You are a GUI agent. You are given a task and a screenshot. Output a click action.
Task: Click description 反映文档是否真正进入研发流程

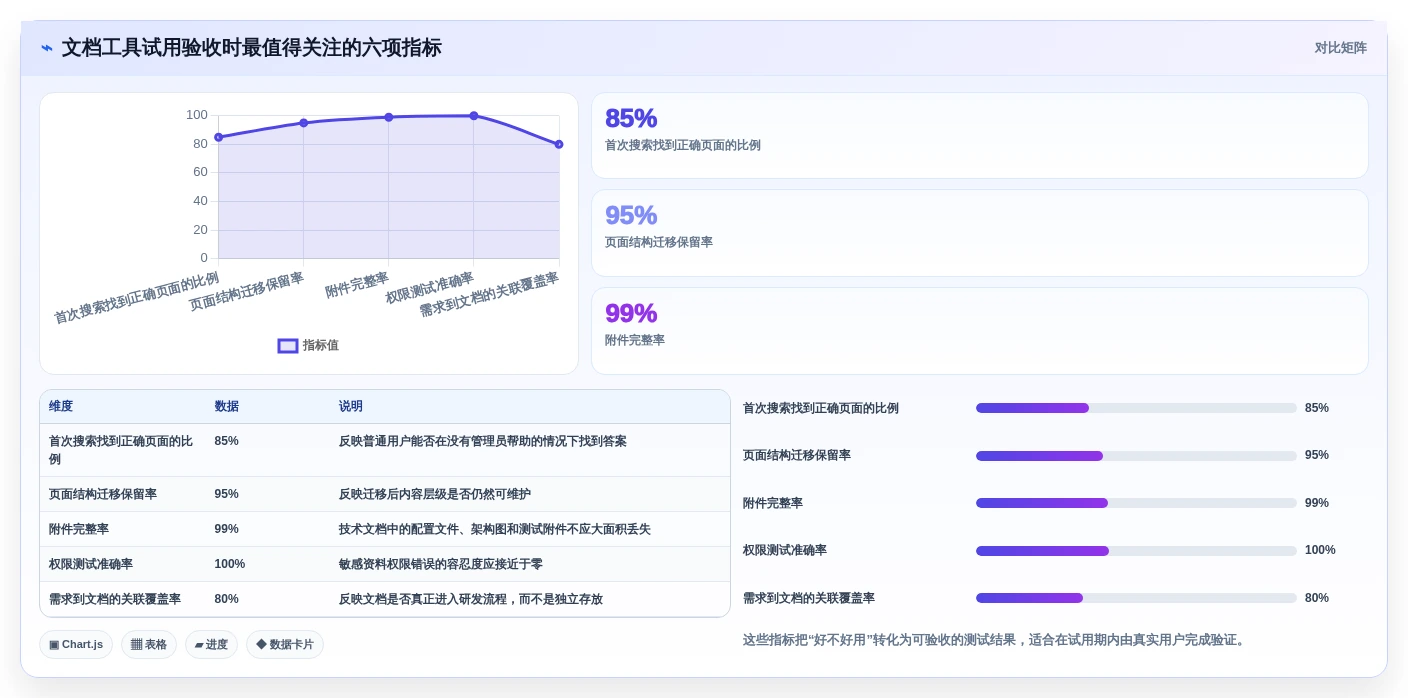point(471,599)
